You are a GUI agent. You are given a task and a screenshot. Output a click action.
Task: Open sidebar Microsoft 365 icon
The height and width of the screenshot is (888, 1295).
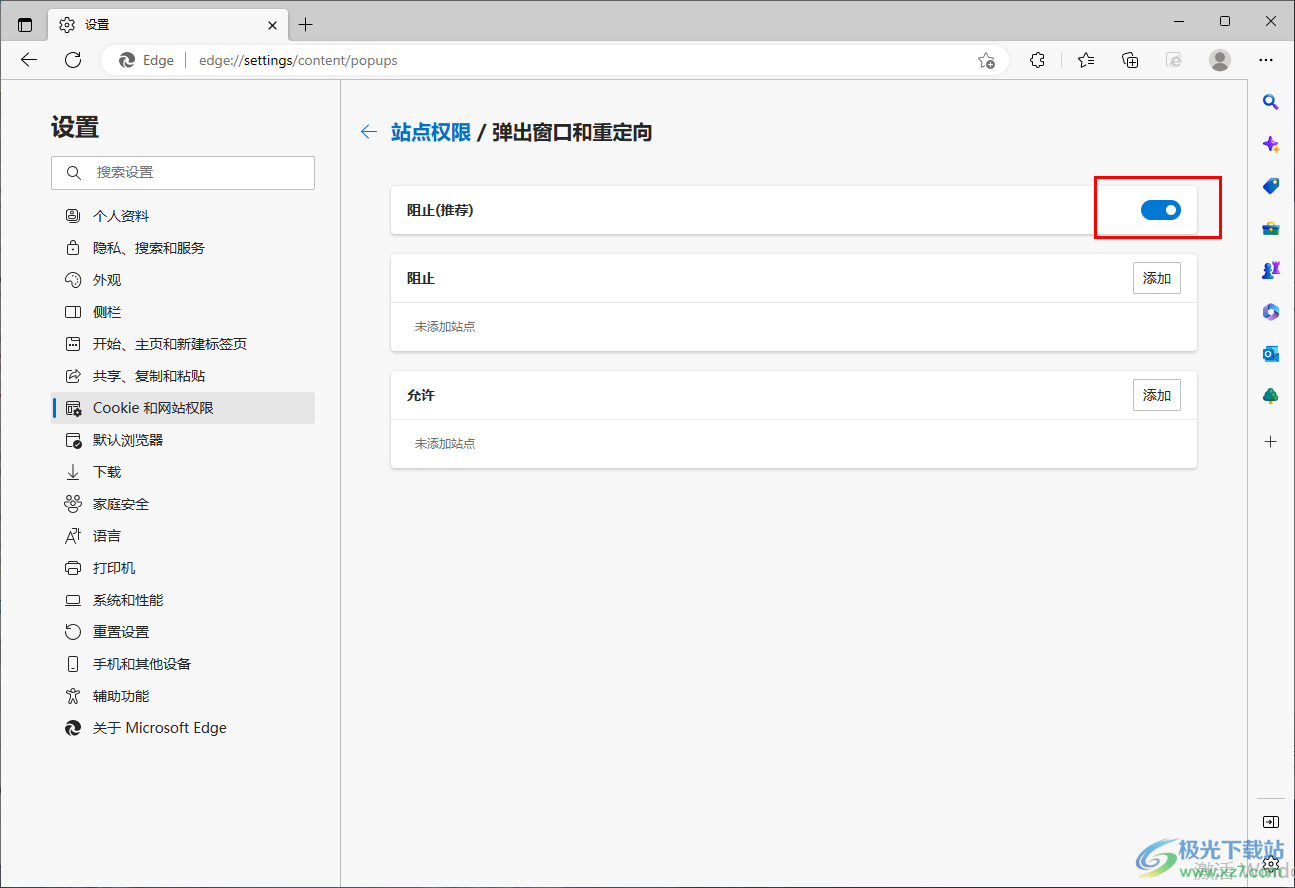[1271, 312]
